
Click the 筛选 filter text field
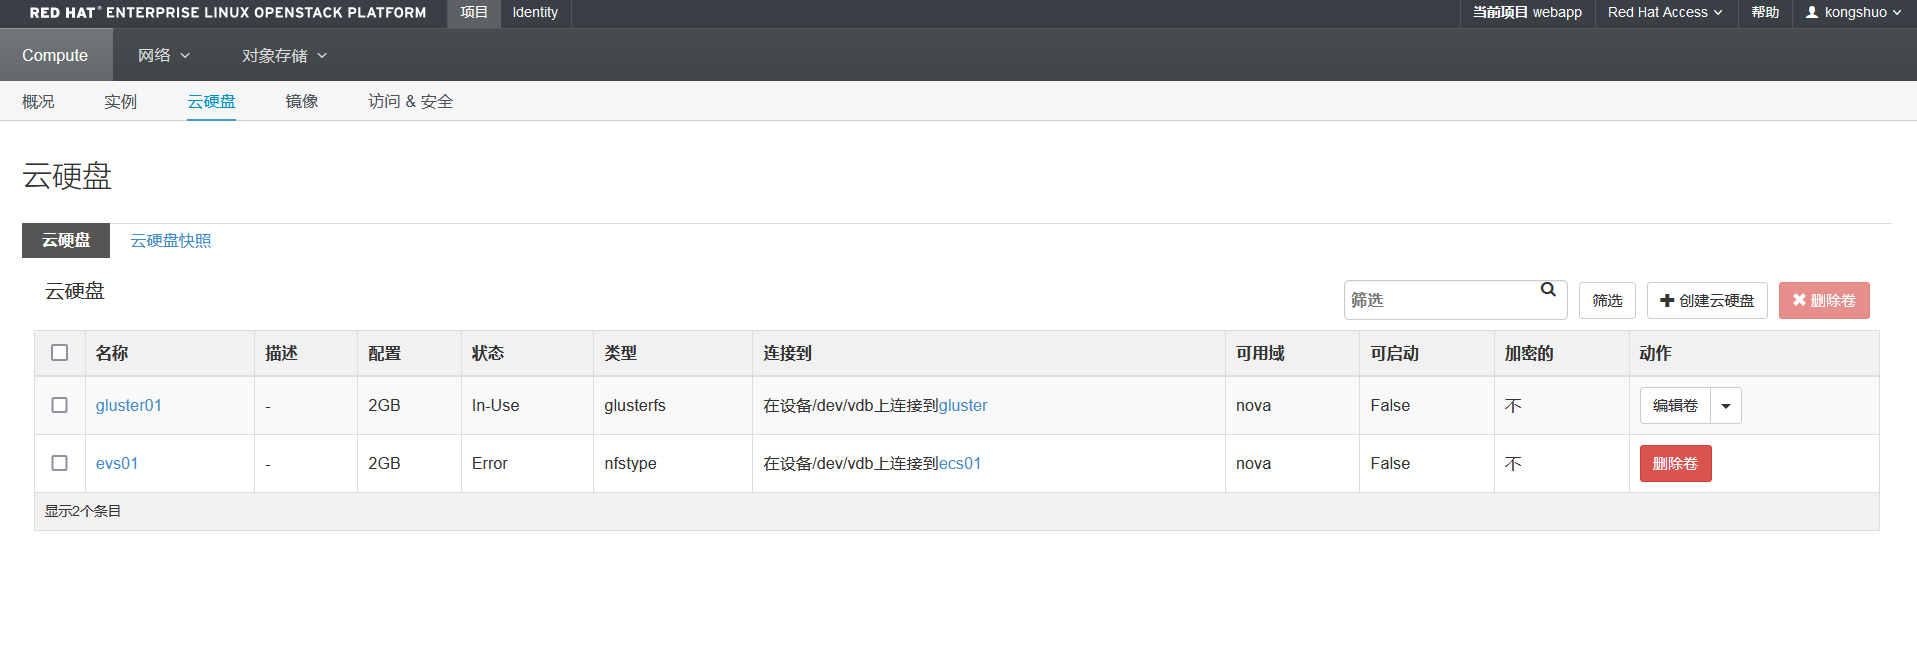[x=1440, y=300]
